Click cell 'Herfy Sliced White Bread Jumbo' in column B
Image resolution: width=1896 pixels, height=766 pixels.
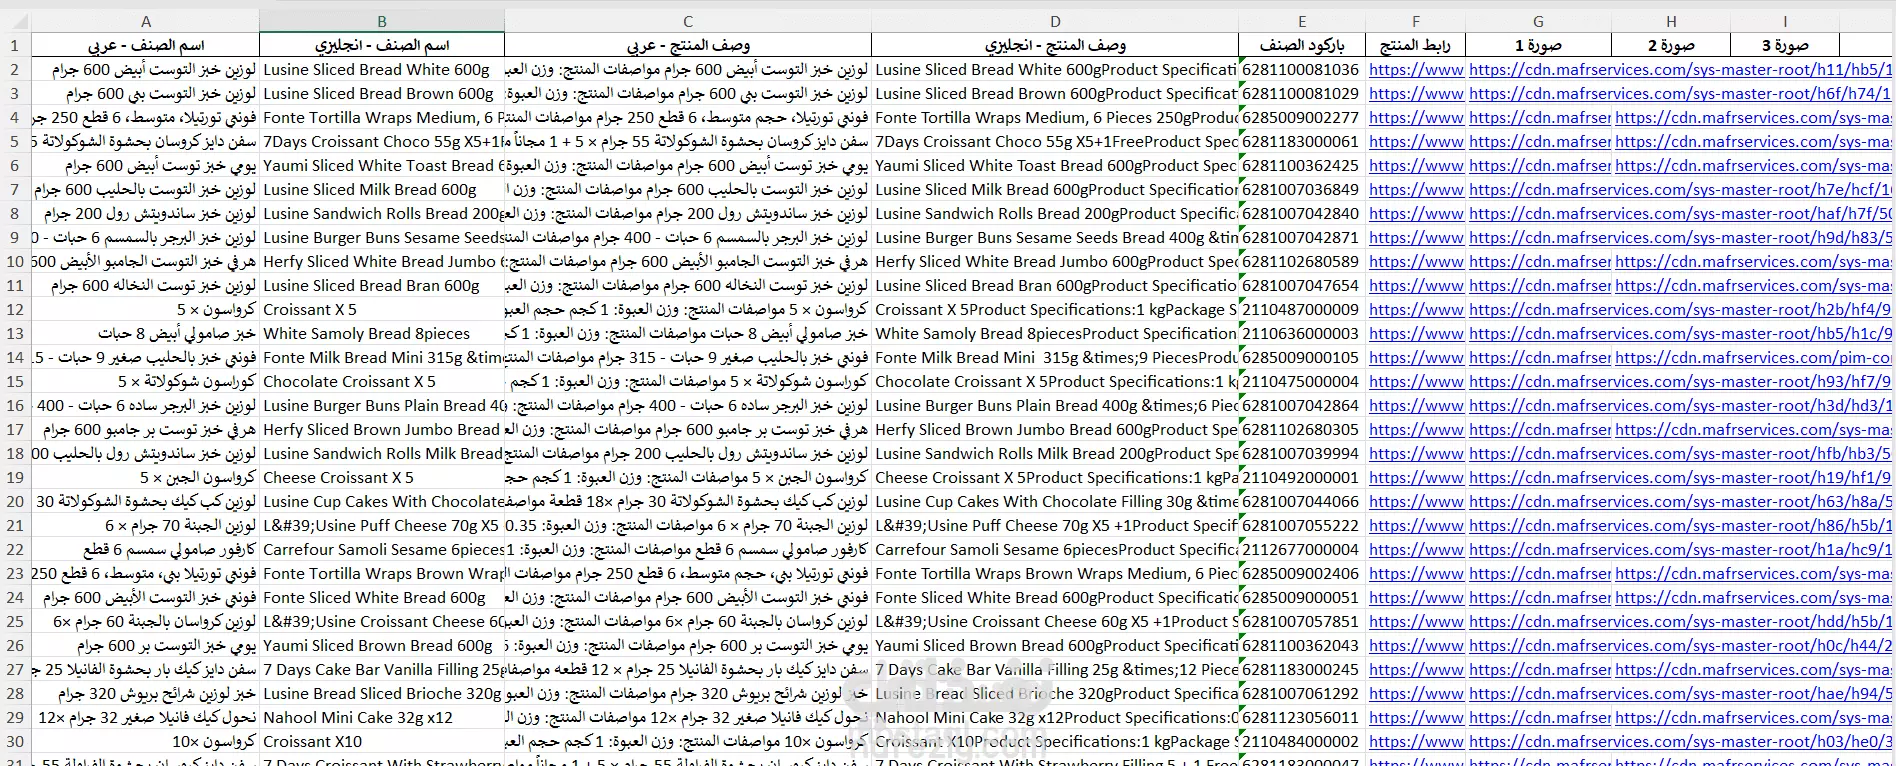point(382,261)
